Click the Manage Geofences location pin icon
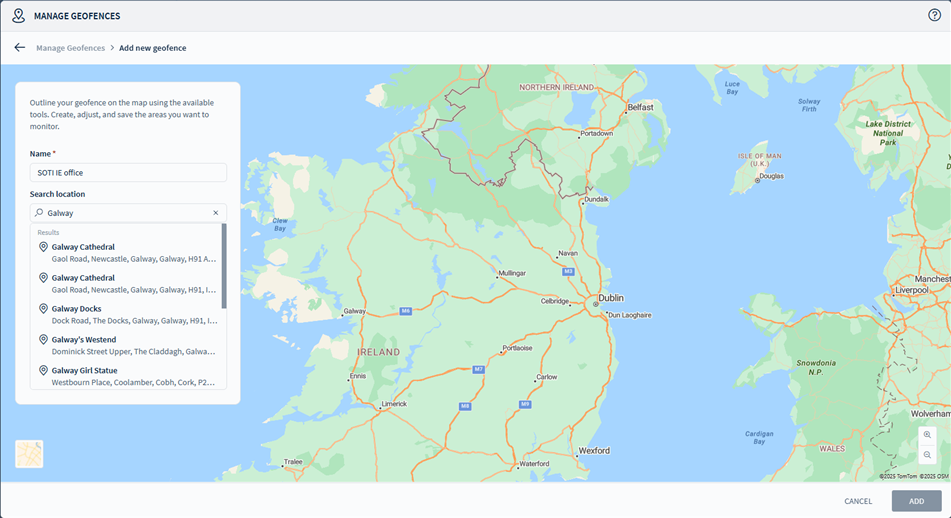The width and height of the screenshot is (951, 518). [18, 16]
